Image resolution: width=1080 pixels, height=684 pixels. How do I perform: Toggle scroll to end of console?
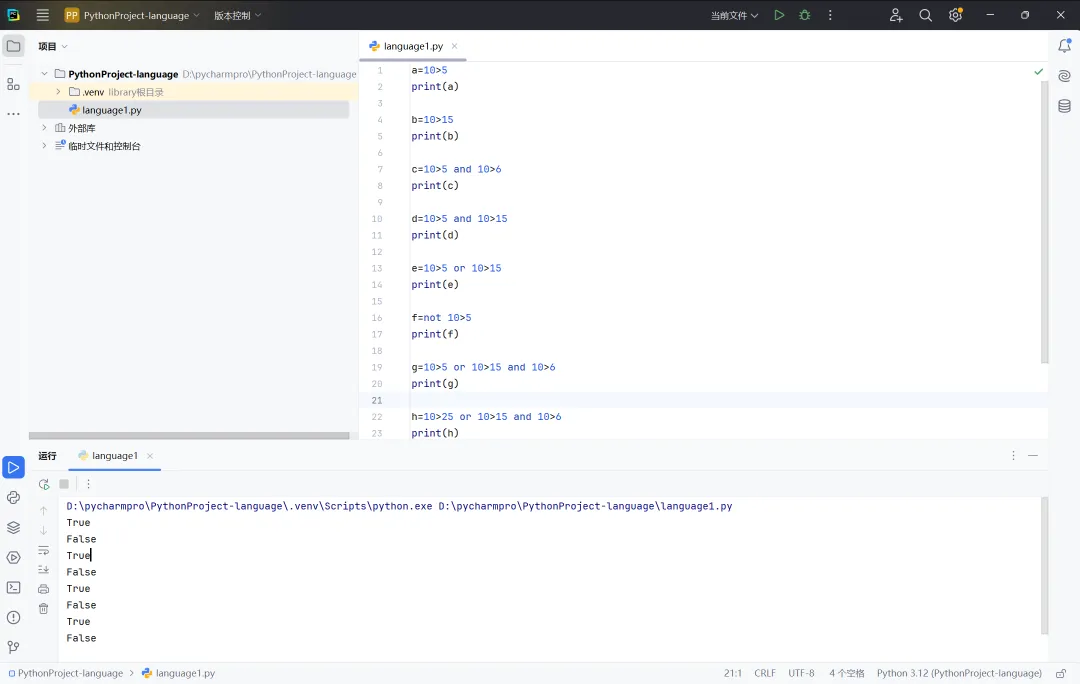(x=43, y=570)
